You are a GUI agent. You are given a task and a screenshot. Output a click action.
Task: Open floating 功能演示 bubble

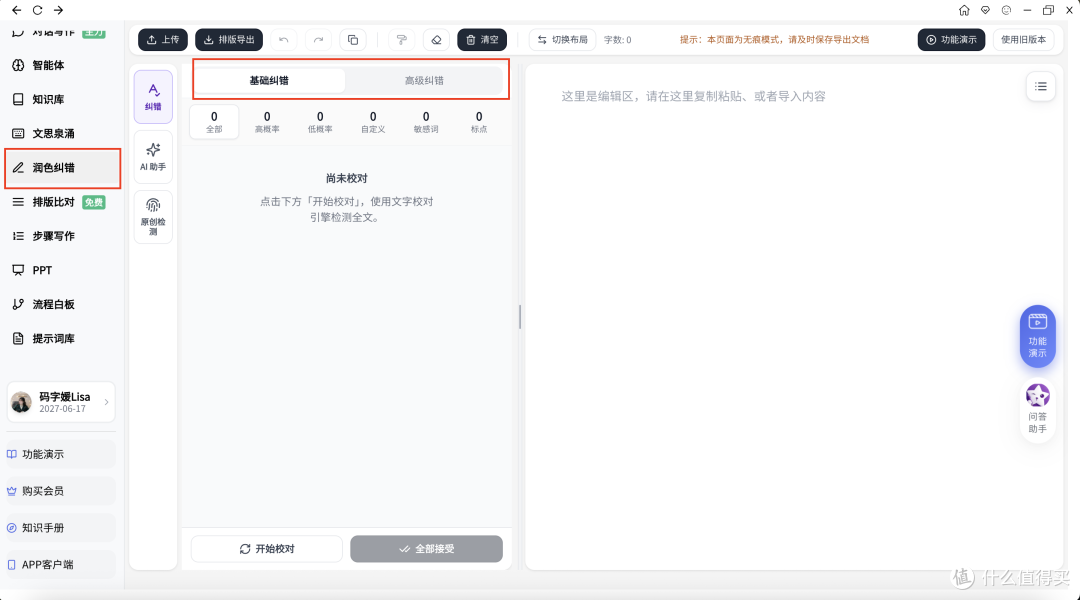1037,336
